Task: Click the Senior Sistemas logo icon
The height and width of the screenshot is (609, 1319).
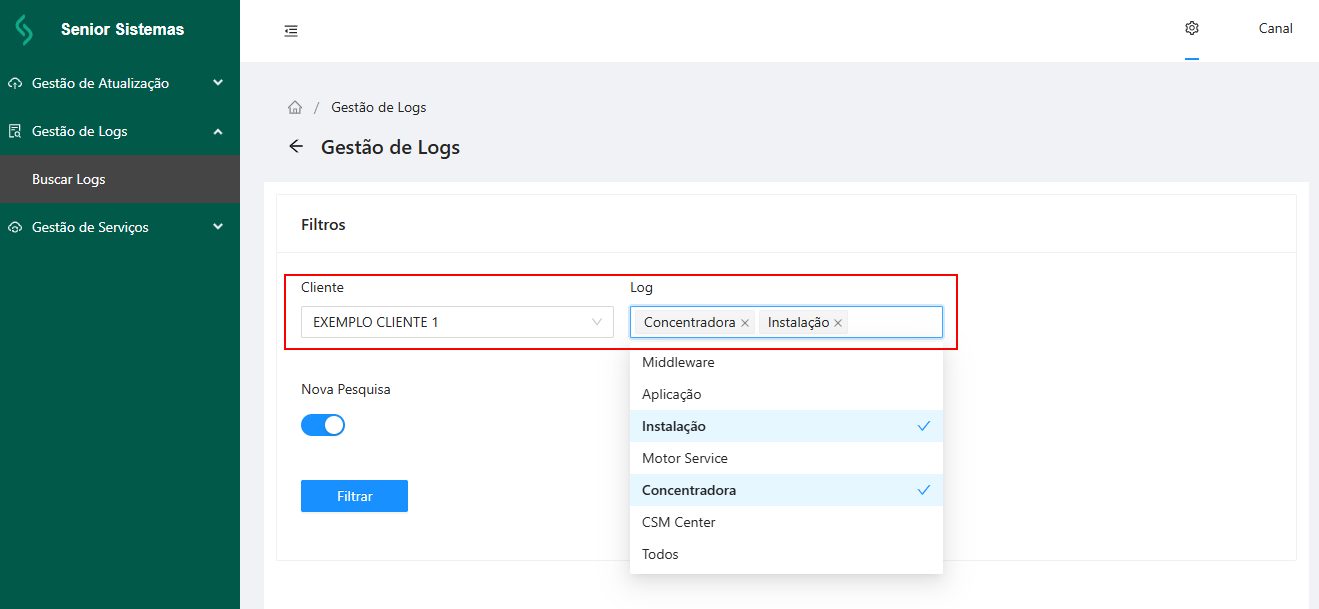Action: click(23, 29)
